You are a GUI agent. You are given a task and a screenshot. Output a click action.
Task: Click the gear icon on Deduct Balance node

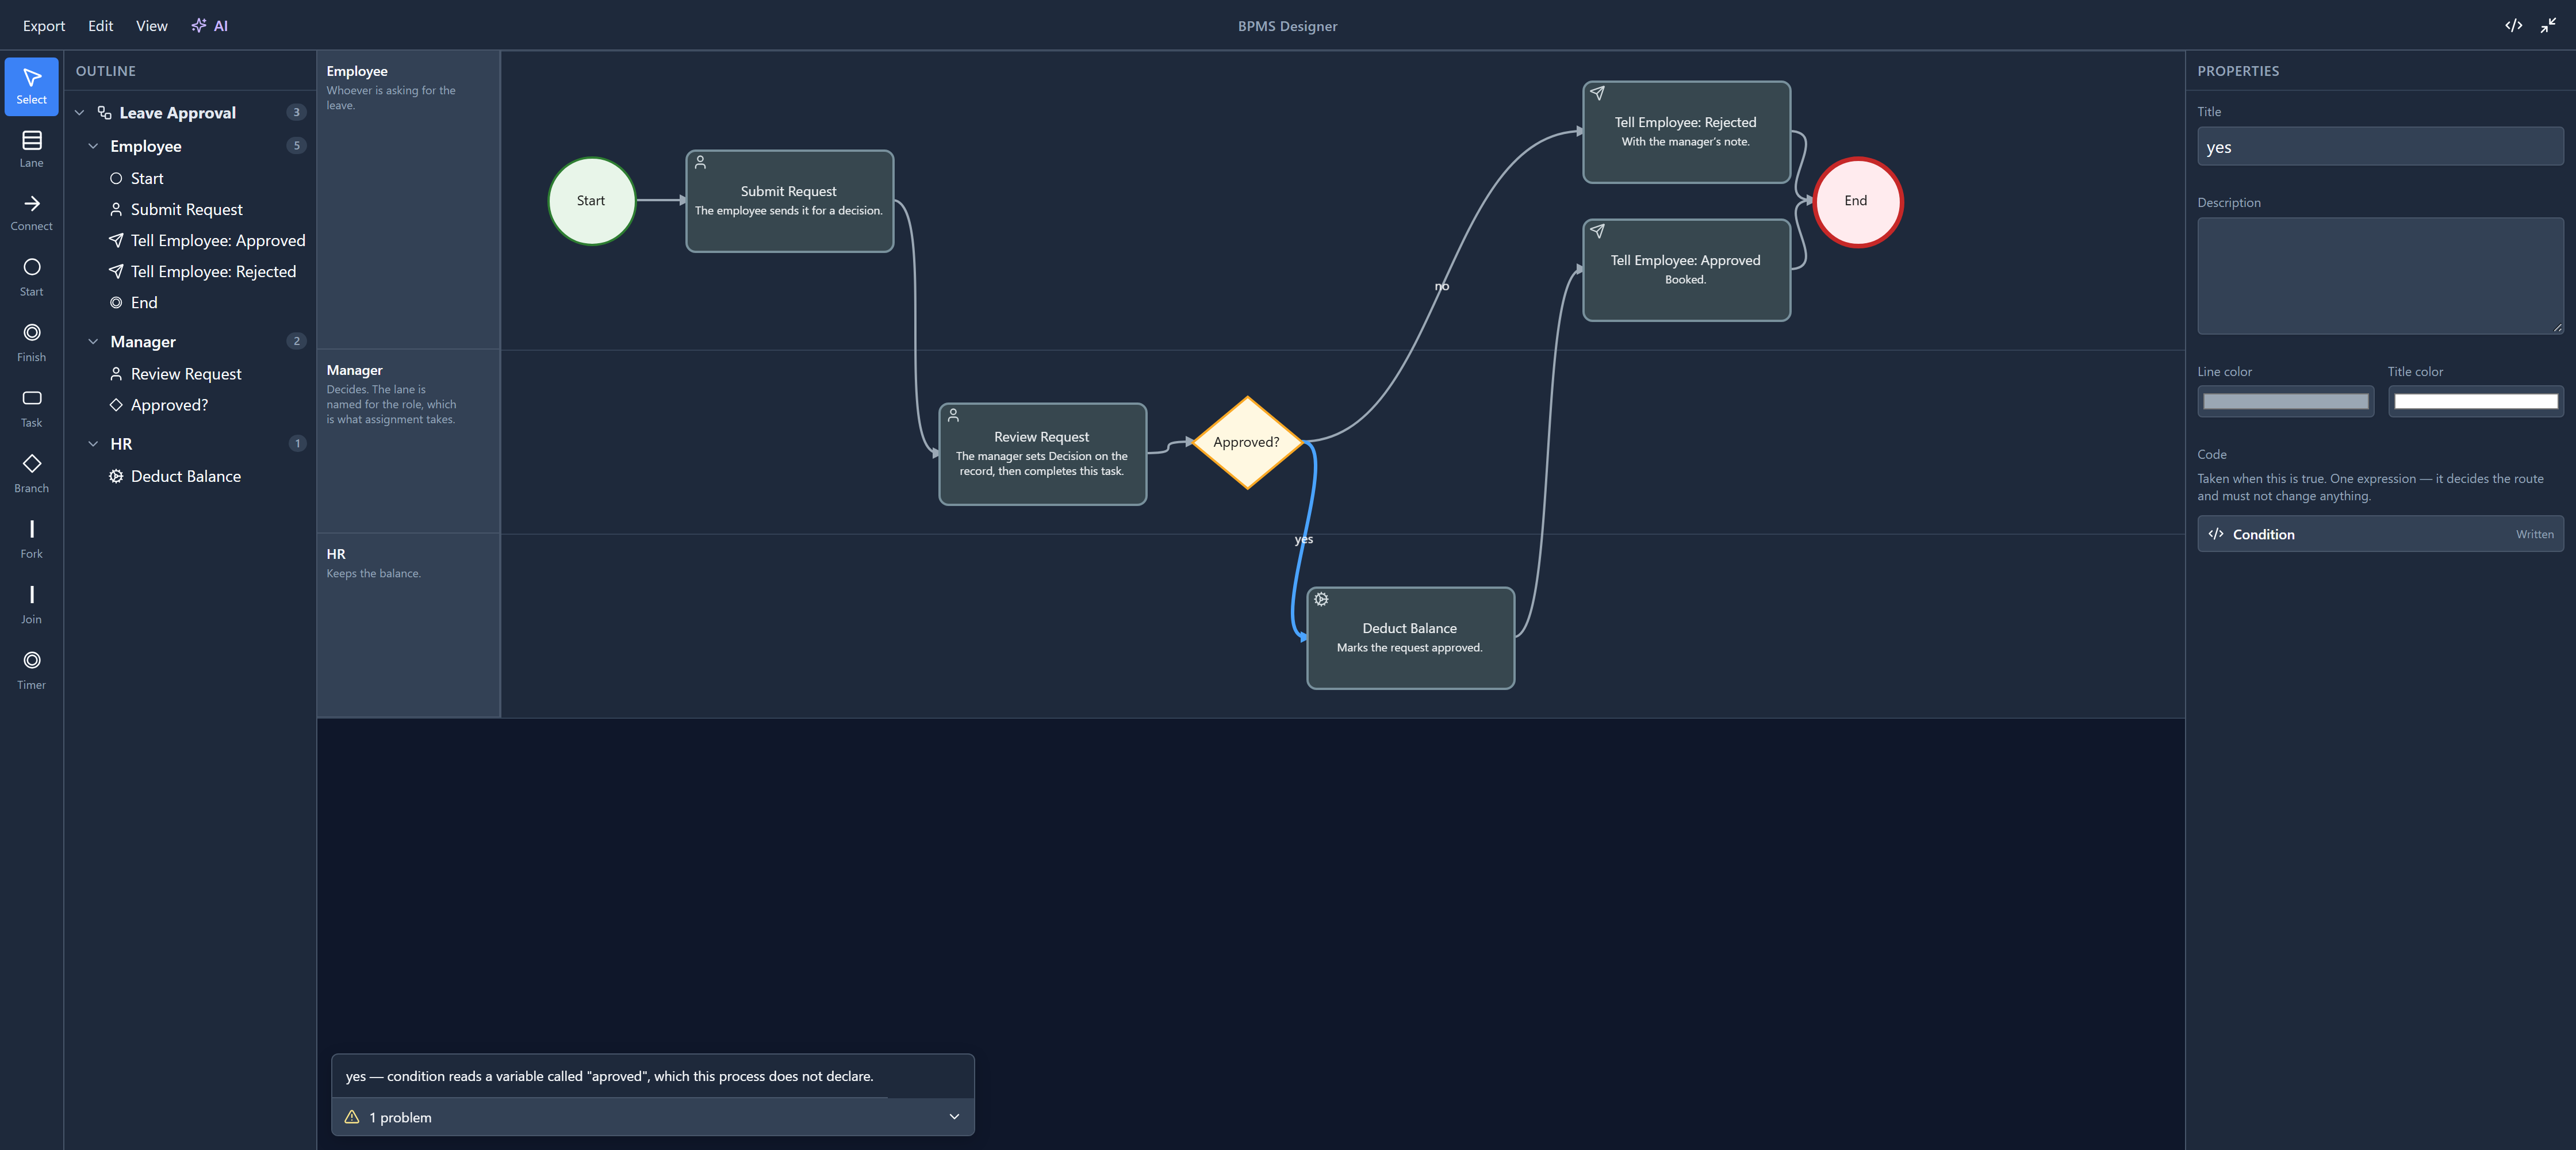(x=1321, y=599)
